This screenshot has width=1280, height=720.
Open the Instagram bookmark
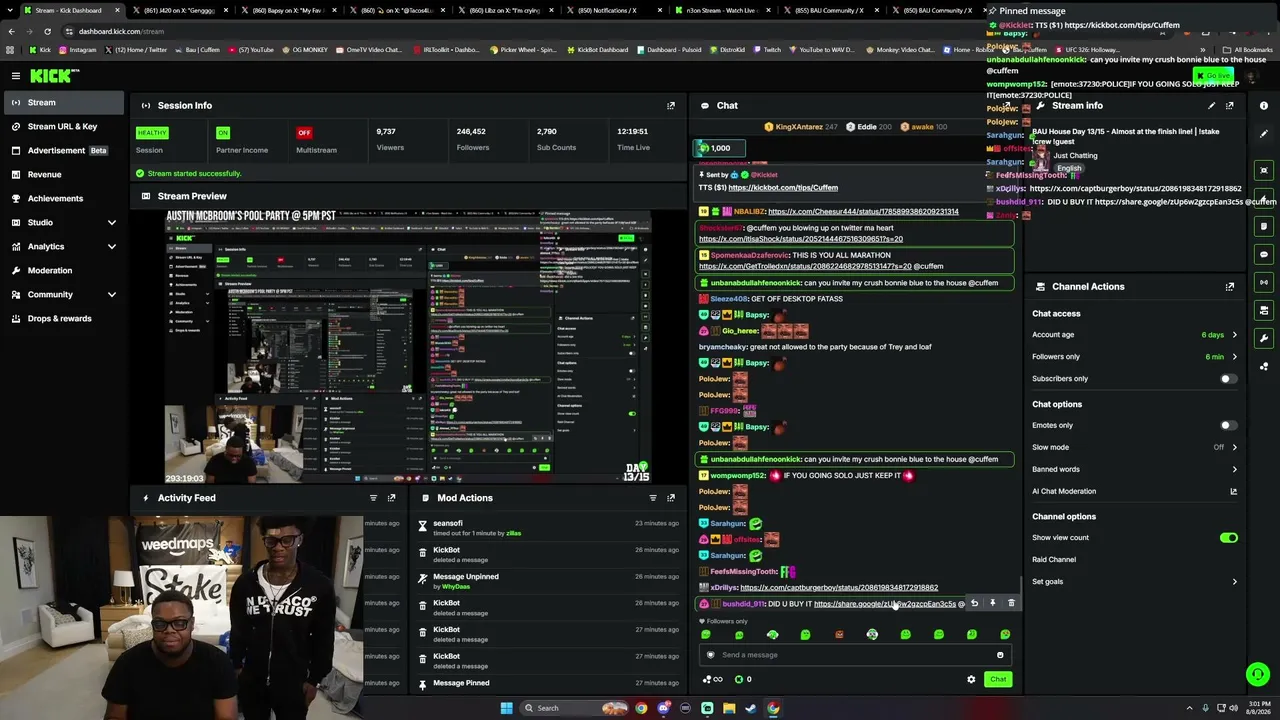78,49
